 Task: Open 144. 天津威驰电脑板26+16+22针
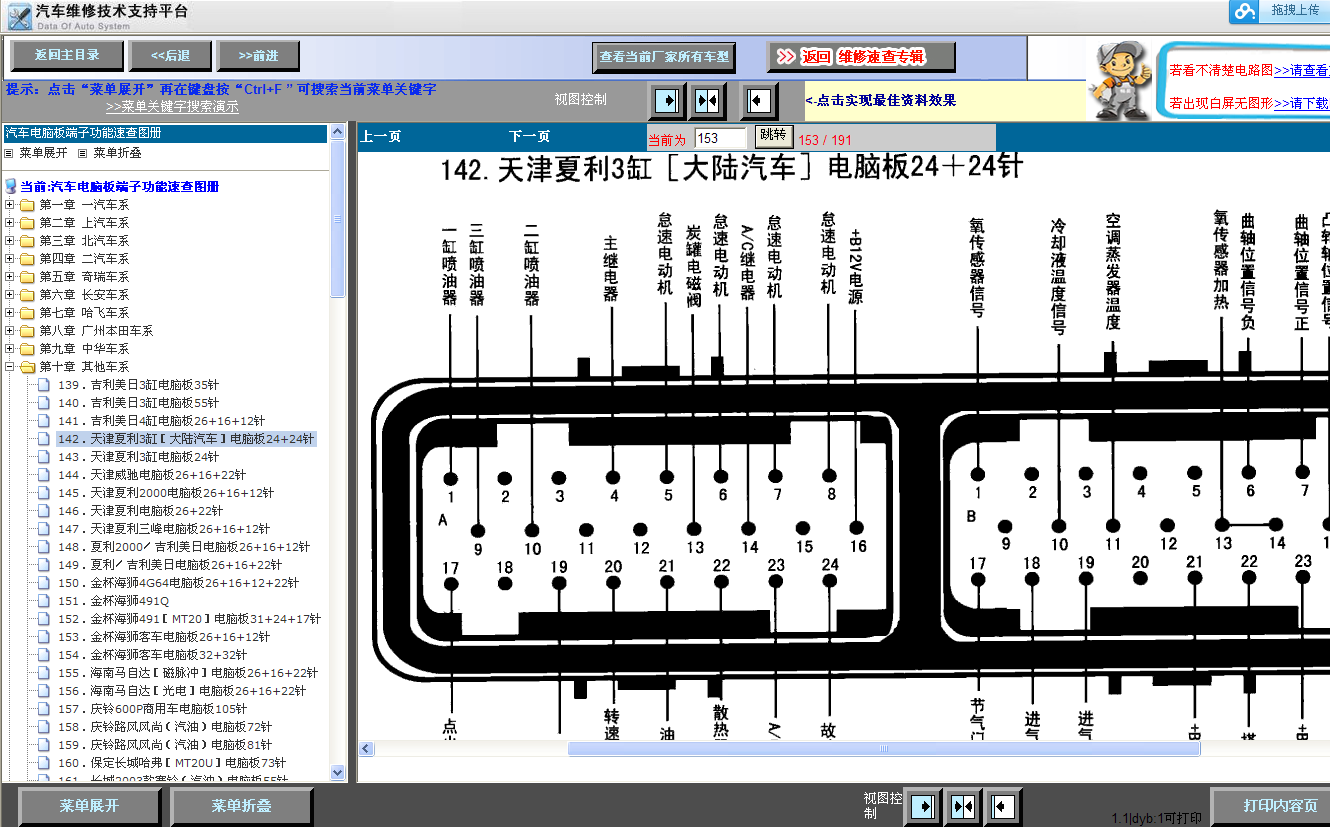152,475
